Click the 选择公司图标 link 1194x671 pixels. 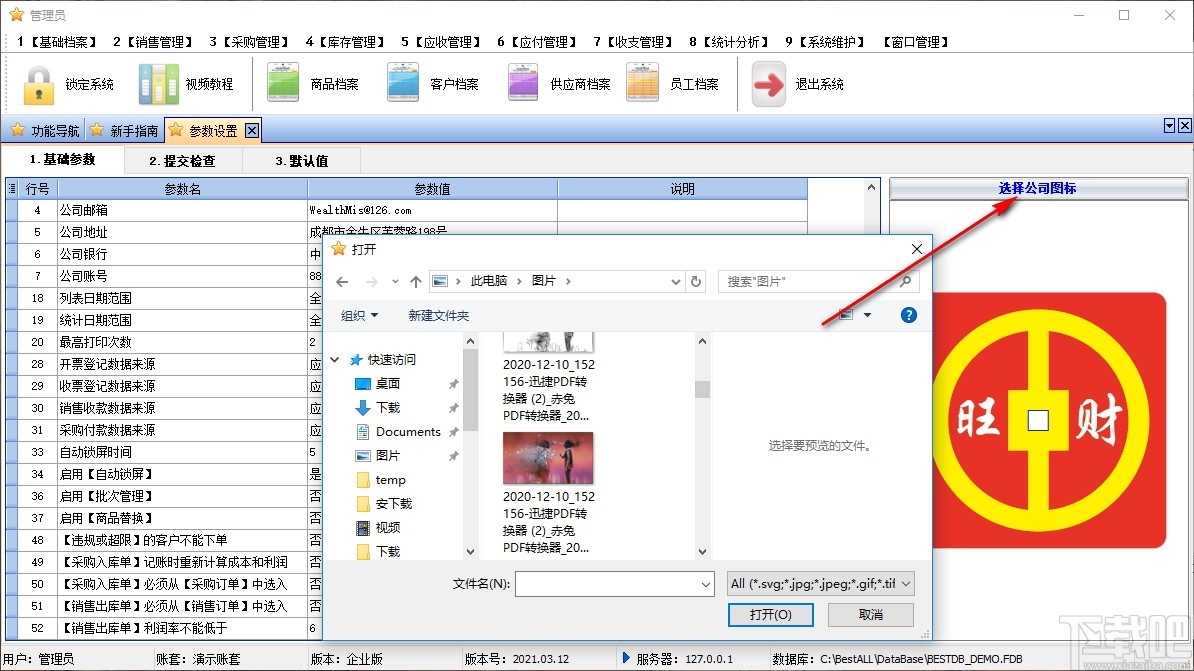tap(1038, 189)
